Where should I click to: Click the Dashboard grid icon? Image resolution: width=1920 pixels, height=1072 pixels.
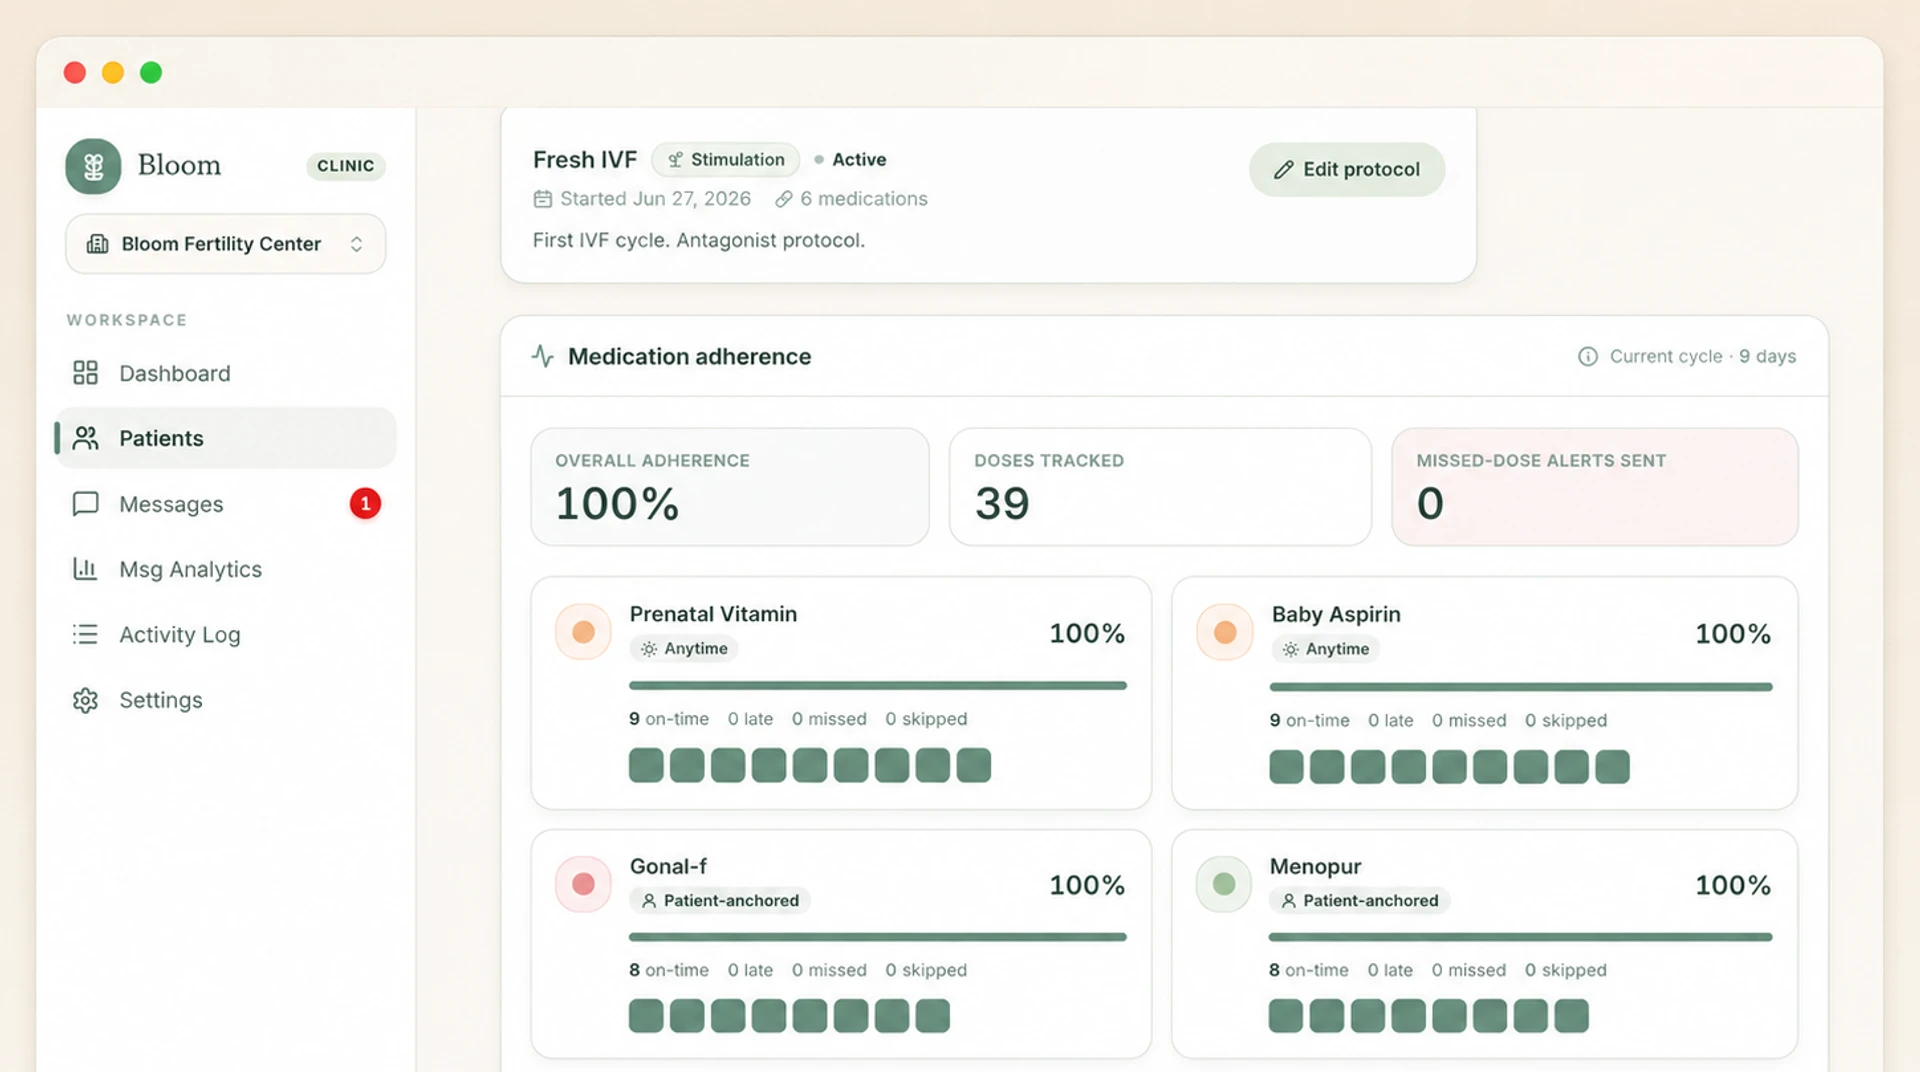(x=86, y=373)
